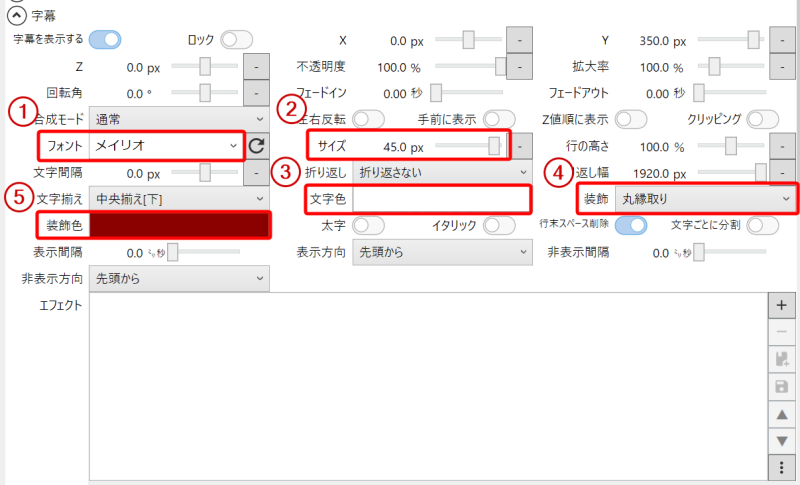Open the 装飾 dropdown showing 丸縁取り
The height and width of the screenshot is (485, 800).
704,198
